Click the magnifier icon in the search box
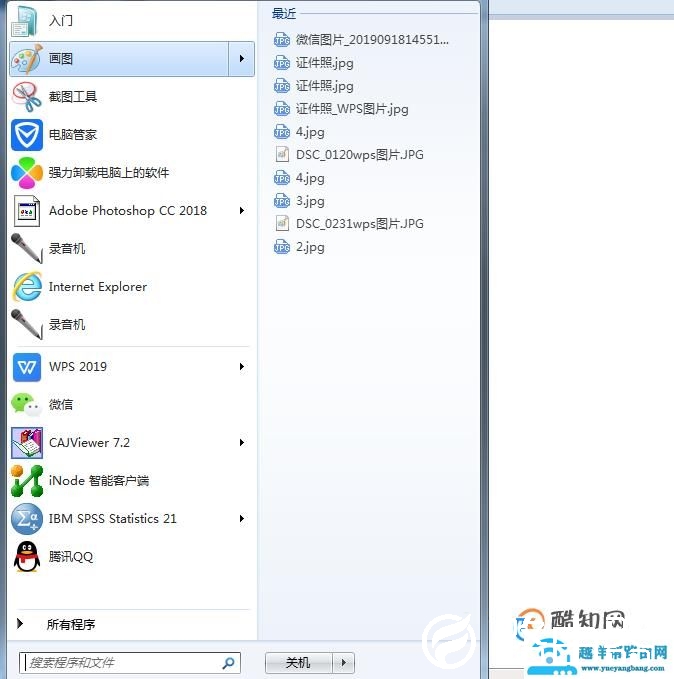The height and width of the screenshot is (679, 674). click(x=228, y=663)
